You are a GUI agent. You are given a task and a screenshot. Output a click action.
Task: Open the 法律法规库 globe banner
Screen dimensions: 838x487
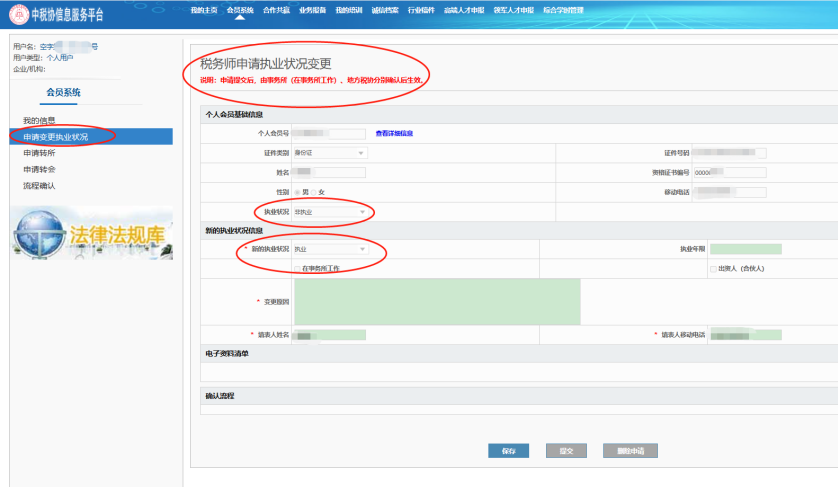(91, 233)
